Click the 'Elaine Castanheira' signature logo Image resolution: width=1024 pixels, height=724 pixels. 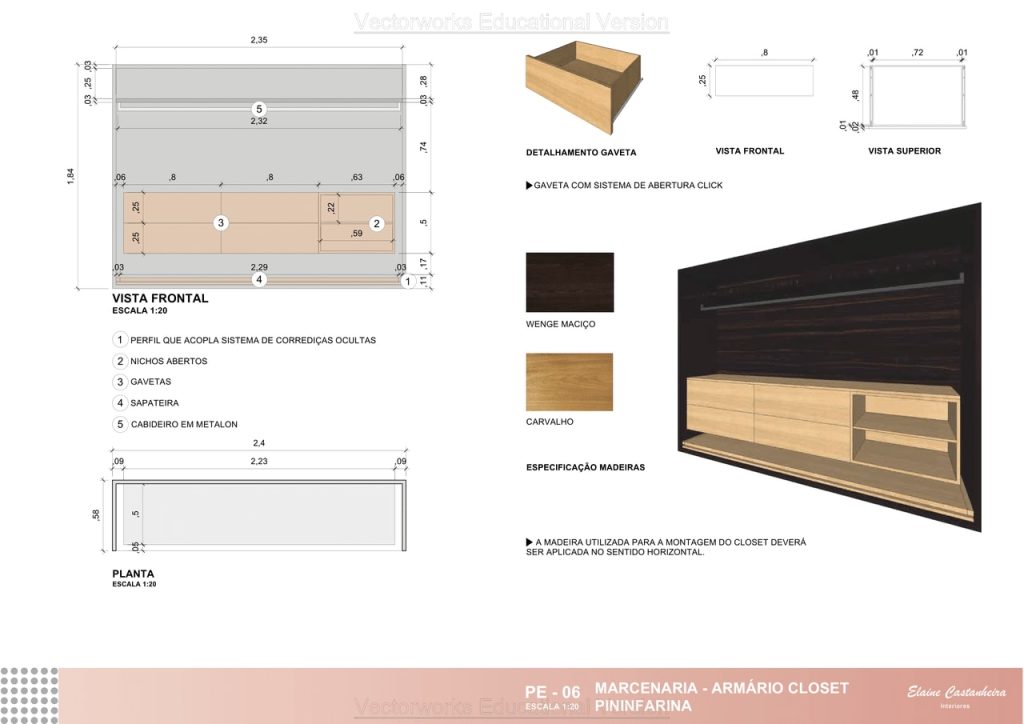tap(957, 694)
